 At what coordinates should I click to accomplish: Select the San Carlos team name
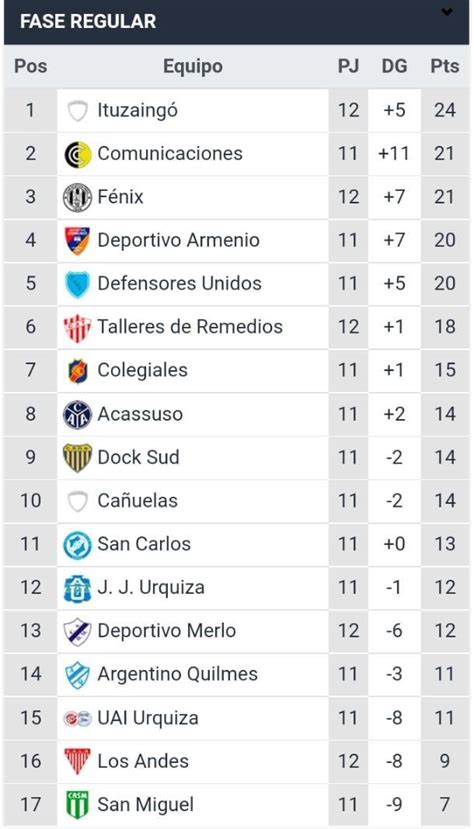(x=144, y=544)
